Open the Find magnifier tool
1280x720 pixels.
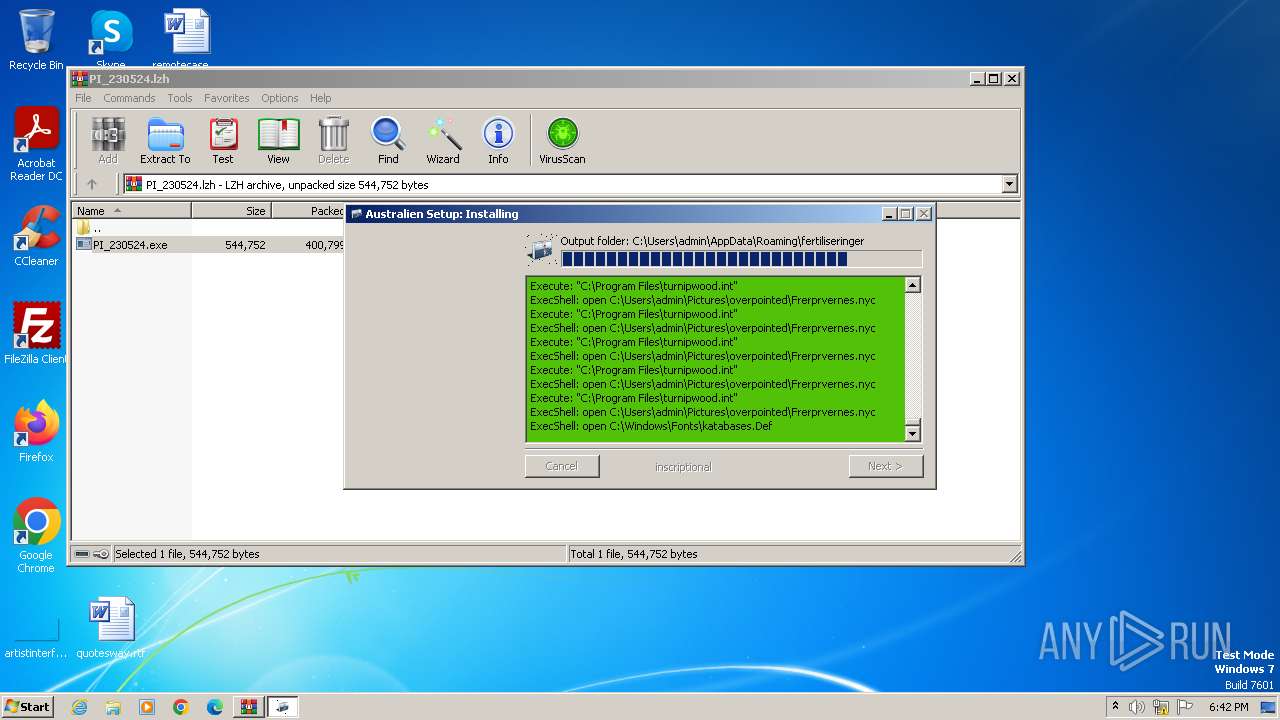click(x=388, y=141)
